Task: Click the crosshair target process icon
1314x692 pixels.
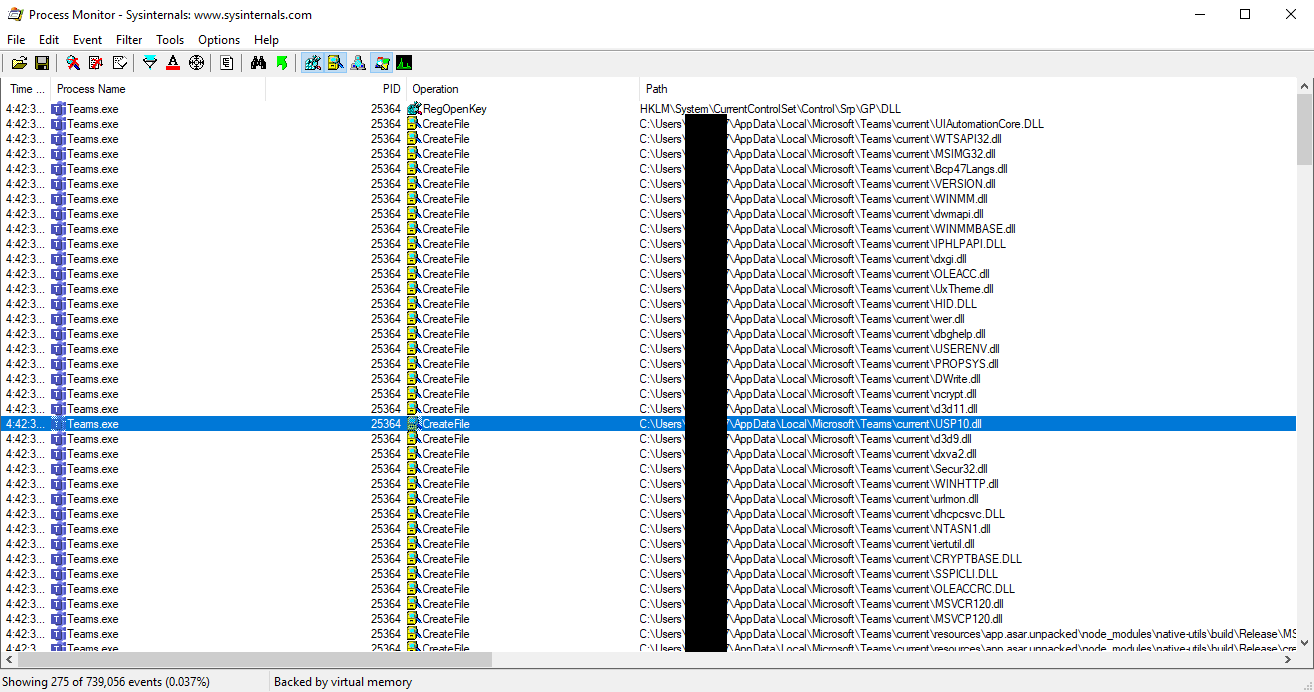Action: coord(196,63)
